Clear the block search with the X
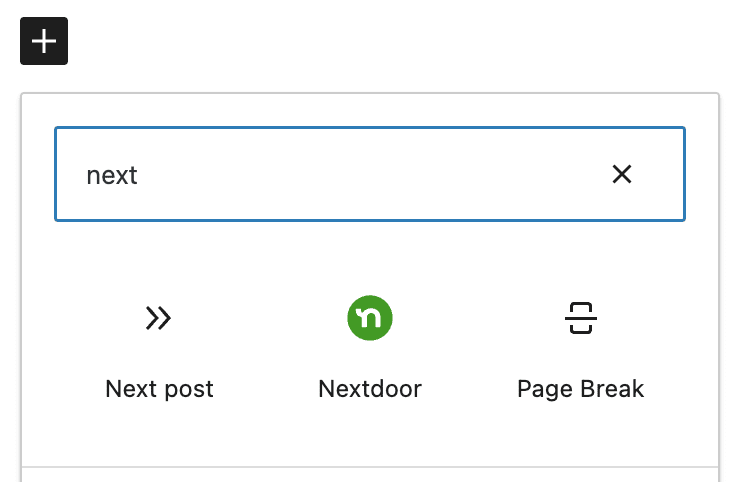738x482 pixels. click(621, 175)
